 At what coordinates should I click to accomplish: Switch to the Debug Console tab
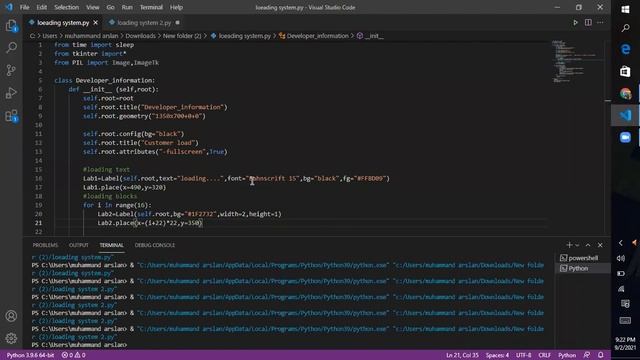click(155, 245)
